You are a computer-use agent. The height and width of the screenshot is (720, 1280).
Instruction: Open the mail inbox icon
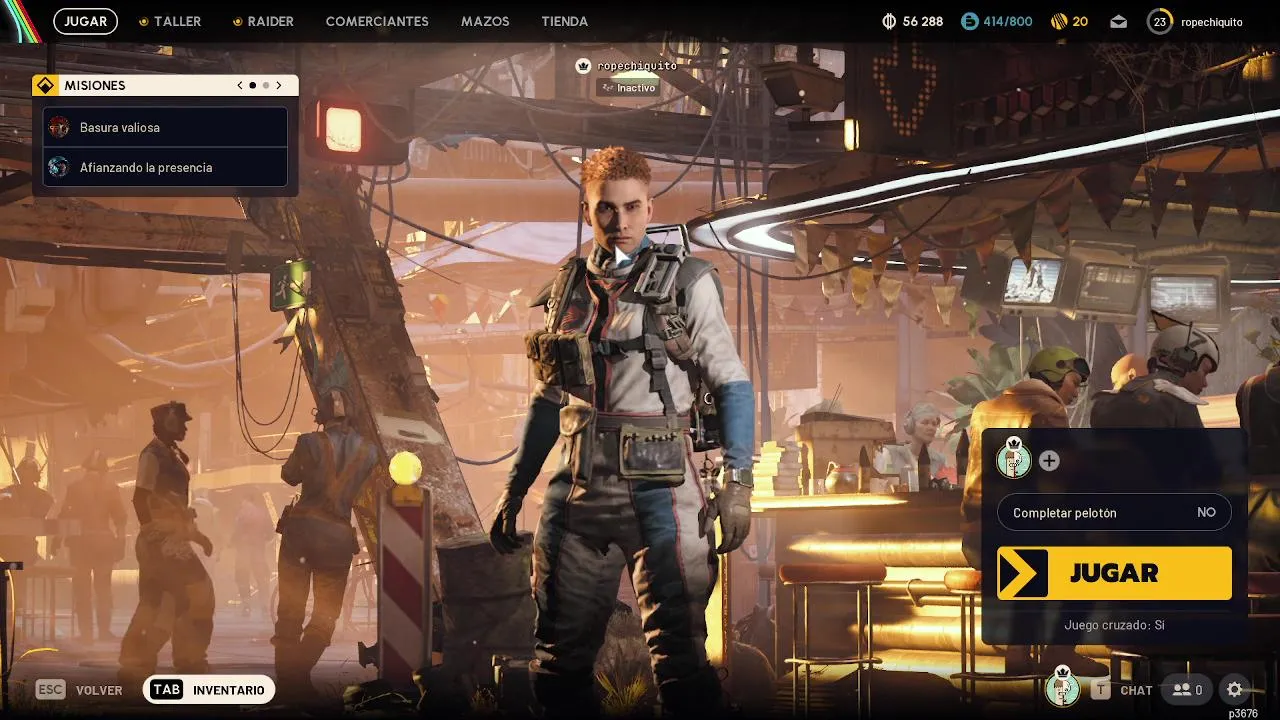[x=1118, y=21]
